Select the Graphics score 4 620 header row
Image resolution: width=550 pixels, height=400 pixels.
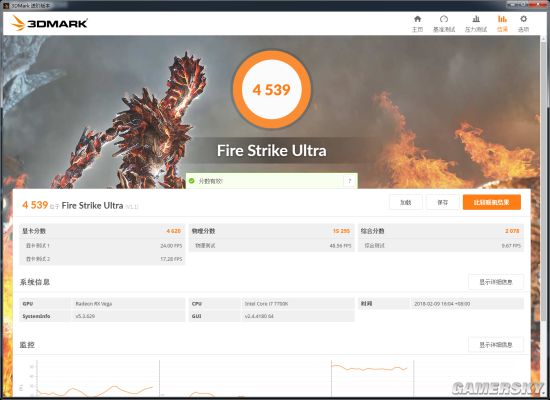click(102, 231)
